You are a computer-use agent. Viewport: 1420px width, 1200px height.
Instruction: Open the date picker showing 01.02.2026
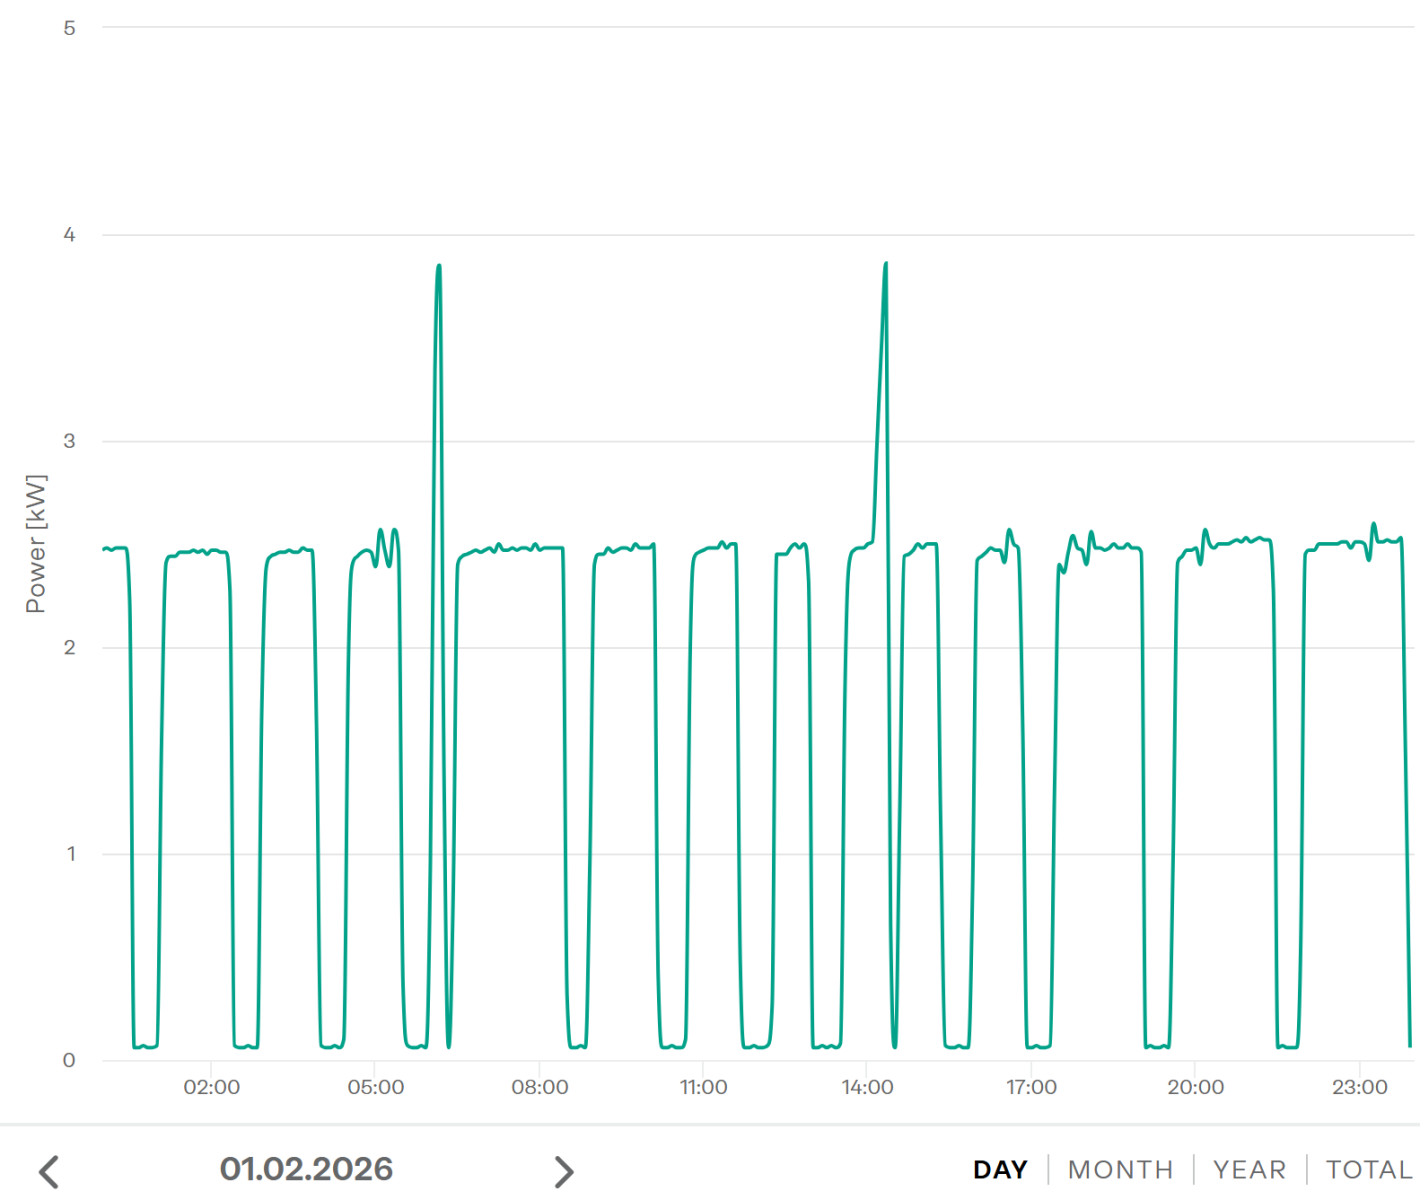[x=306, y=1168]
